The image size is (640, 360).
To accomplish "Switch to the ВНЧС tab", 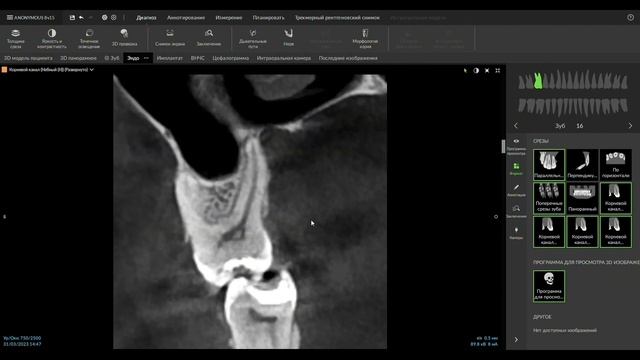I will (198, 58).
